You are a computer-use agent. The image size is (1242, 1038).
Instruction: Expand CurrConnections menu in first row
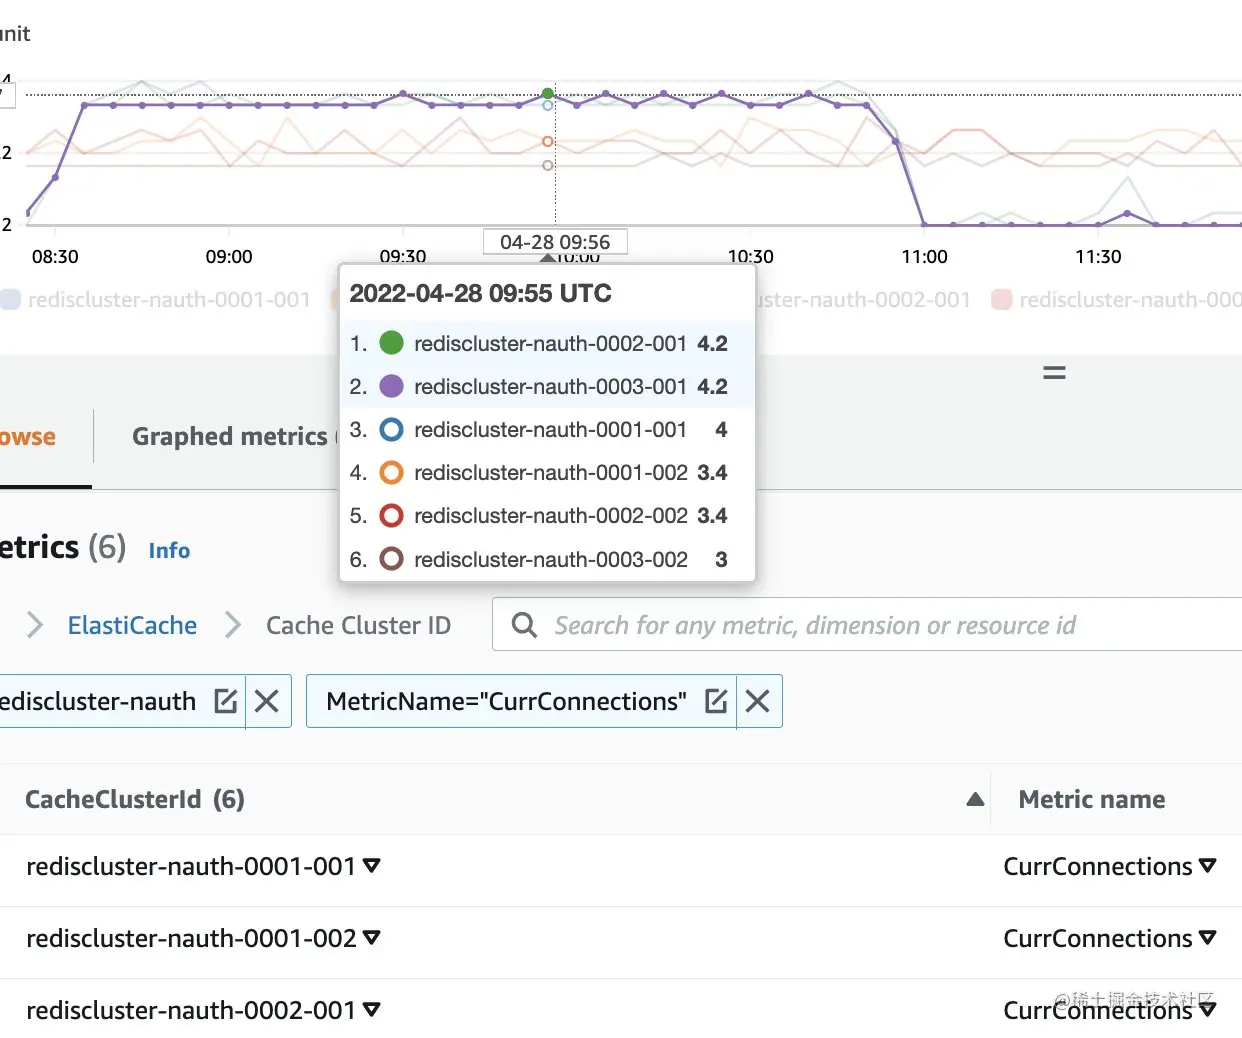pos(1208,866)
